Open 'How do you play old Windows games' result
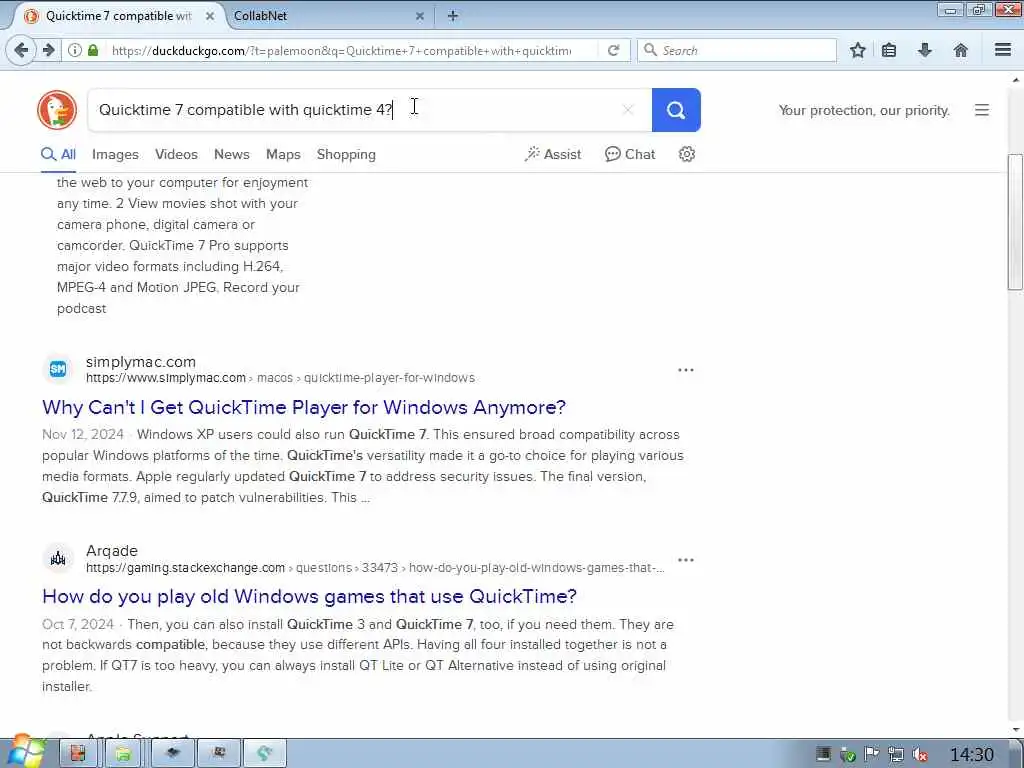This screenshot has width=1024, height=768. (310, 596)
